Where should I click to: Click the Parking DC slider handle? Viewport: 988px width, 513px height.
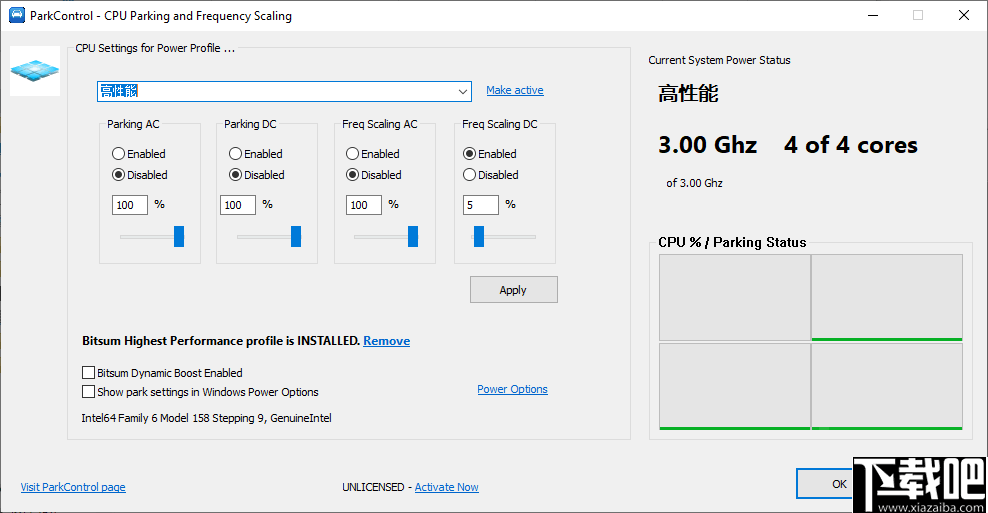pyautogui.click(x=296, y=236)
